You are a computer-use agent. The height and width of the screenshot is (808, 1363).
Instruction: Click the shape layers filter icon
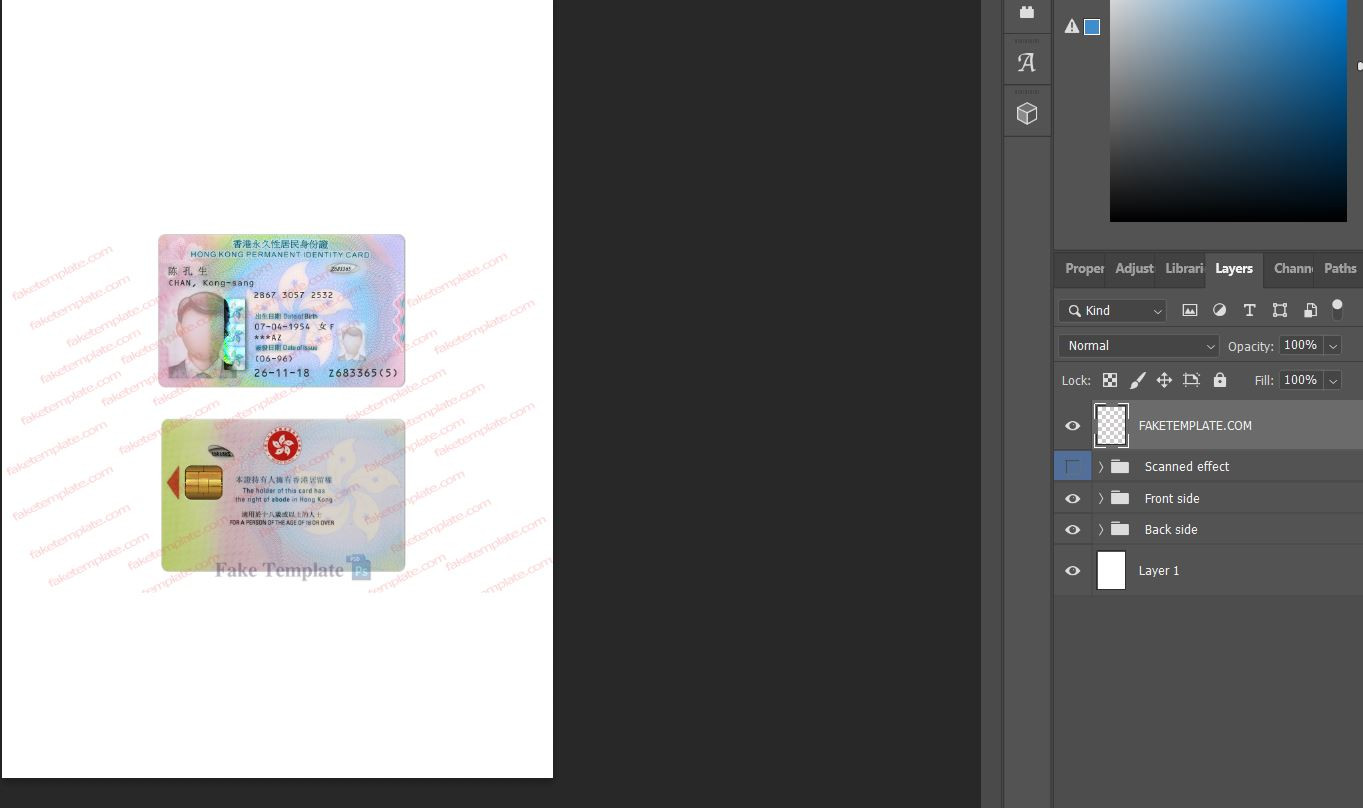[x=1279, y=310]
